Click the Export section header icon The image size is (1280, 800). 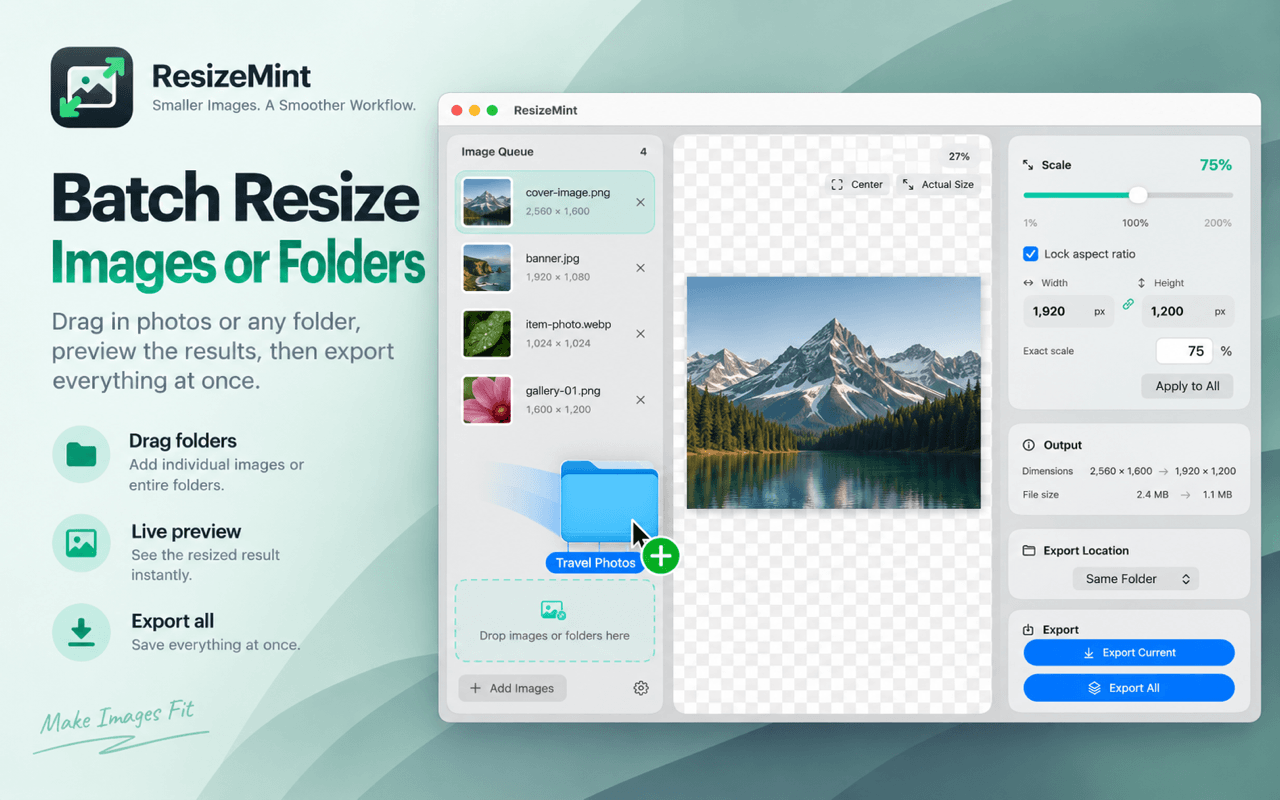[1029, 630]
